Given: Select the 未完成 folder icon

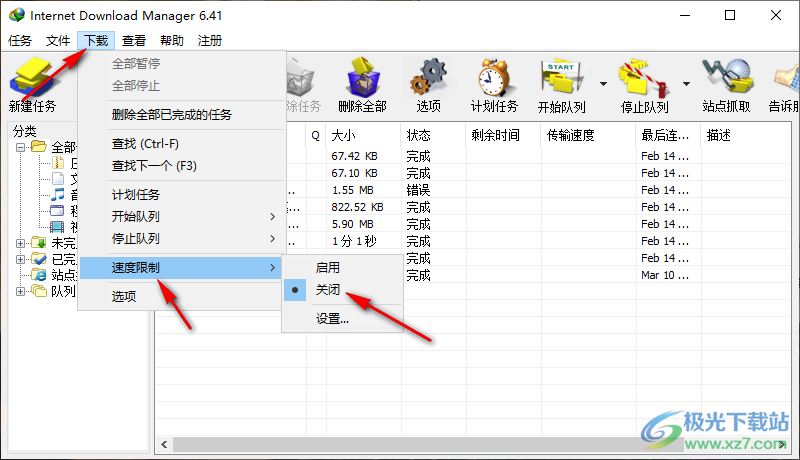Looking at the screenshot, I should click(39, 243).
